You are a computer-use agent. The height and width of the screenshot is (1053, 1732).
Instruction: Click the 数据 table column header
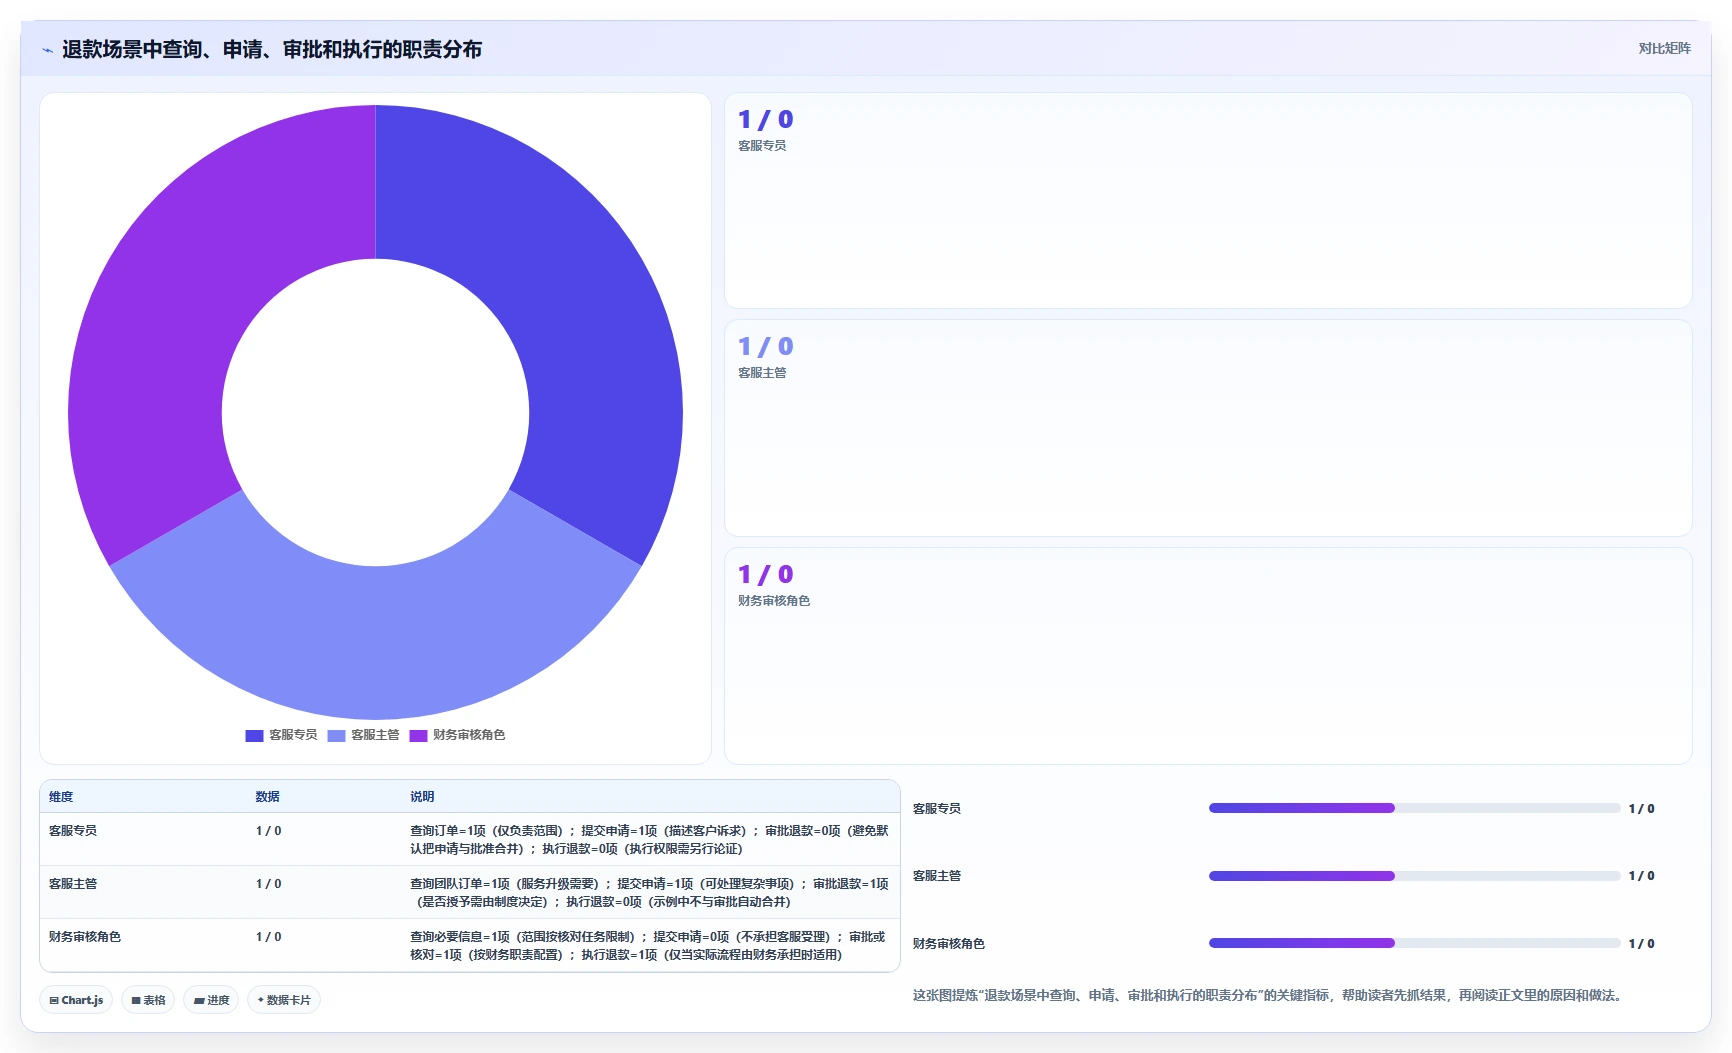267,797
